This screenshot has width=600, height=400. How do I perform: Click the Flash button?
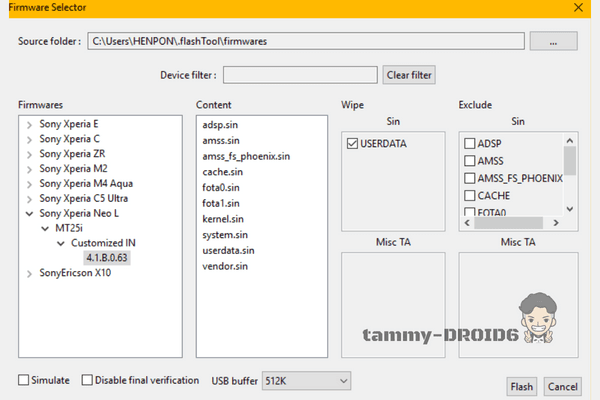coord(521,387)
